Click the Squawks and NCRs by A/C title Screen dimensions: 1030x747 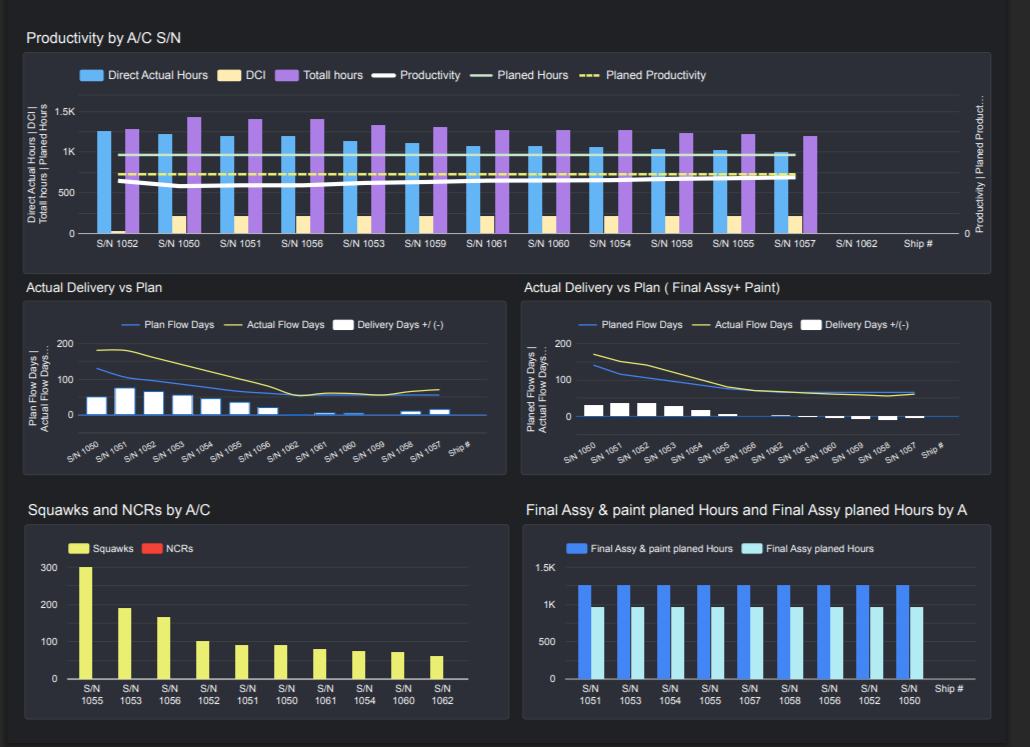coord(118,510)
